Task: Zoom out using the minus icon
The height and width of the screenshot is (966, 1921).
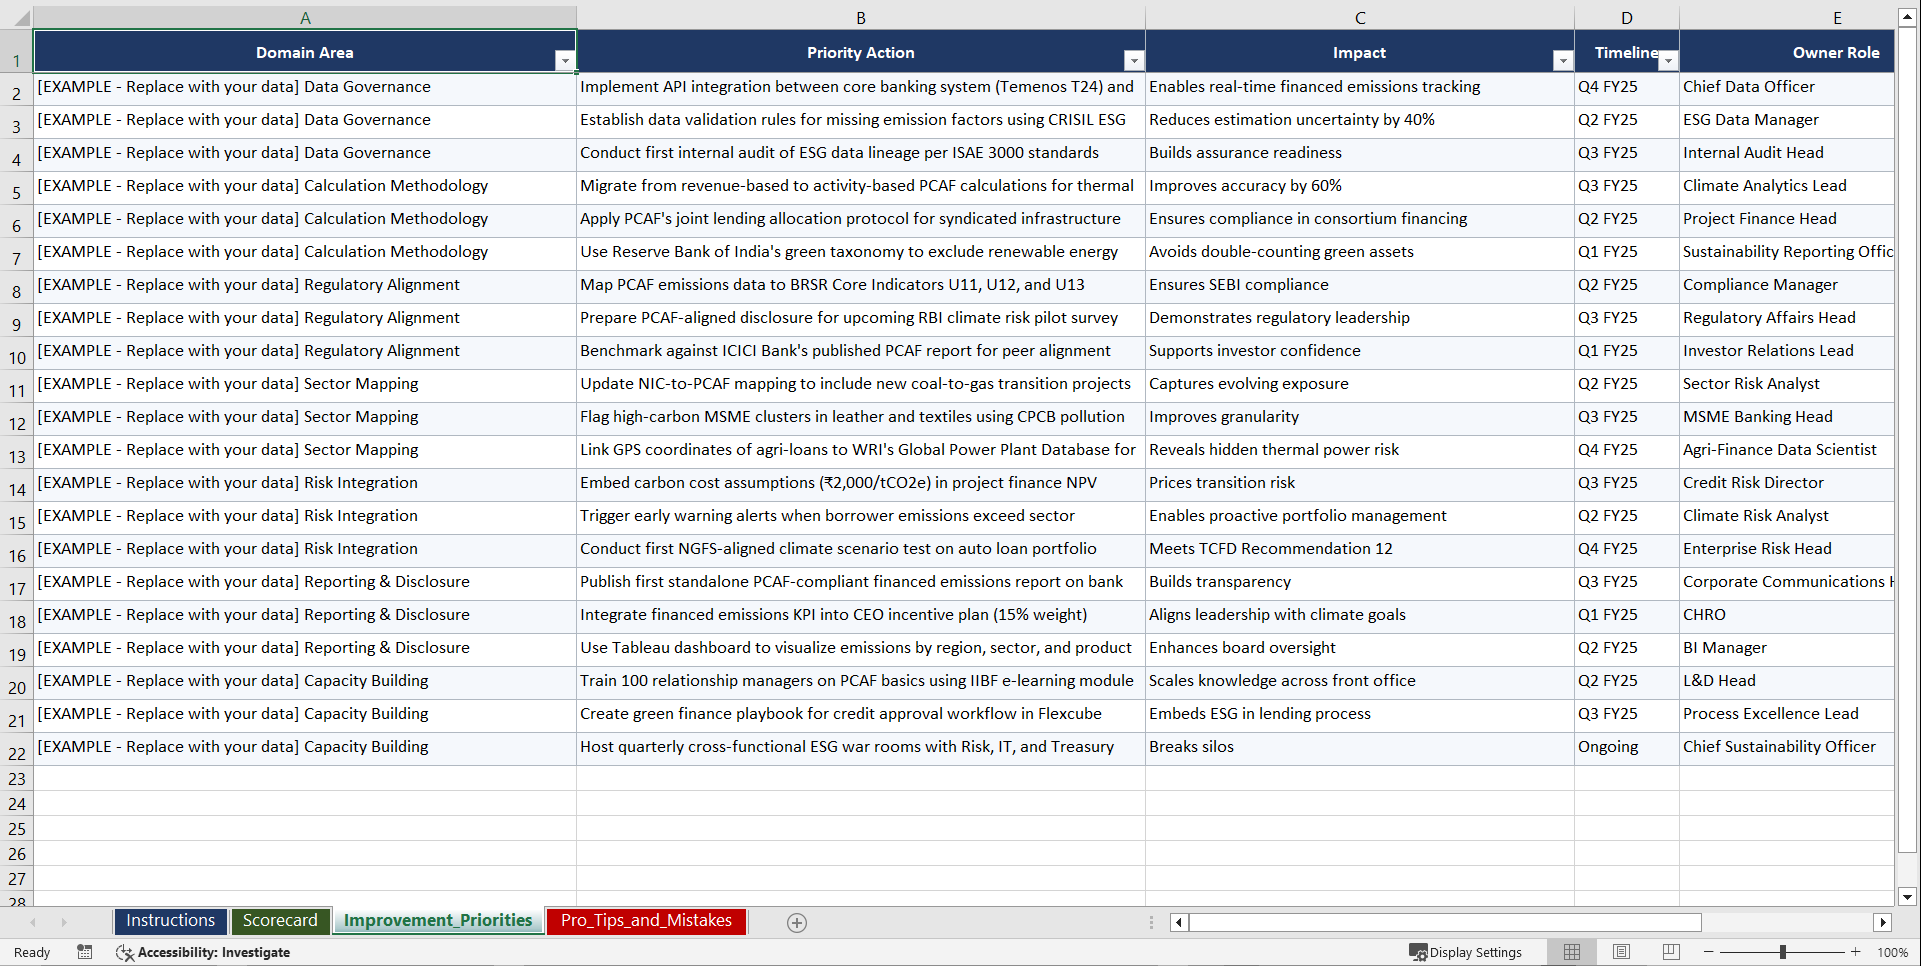Action: (x=1709, y=952)
